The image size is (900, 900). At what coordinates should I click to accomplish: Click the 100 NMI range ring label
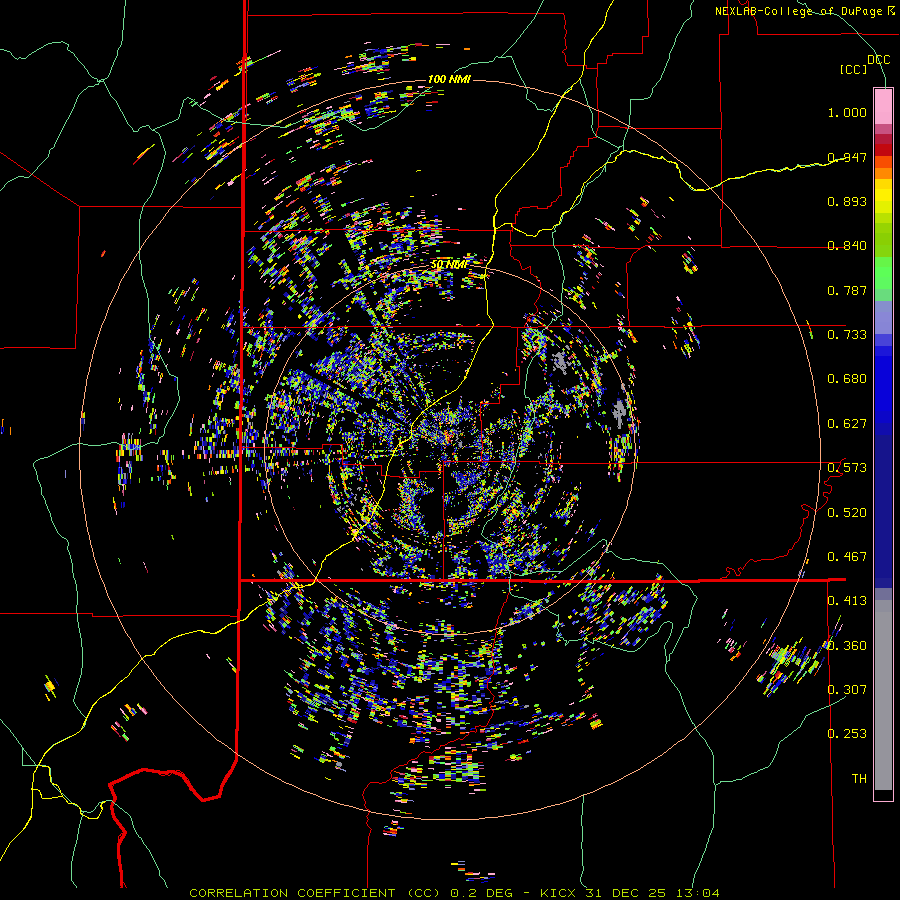[x=449, y=79]
